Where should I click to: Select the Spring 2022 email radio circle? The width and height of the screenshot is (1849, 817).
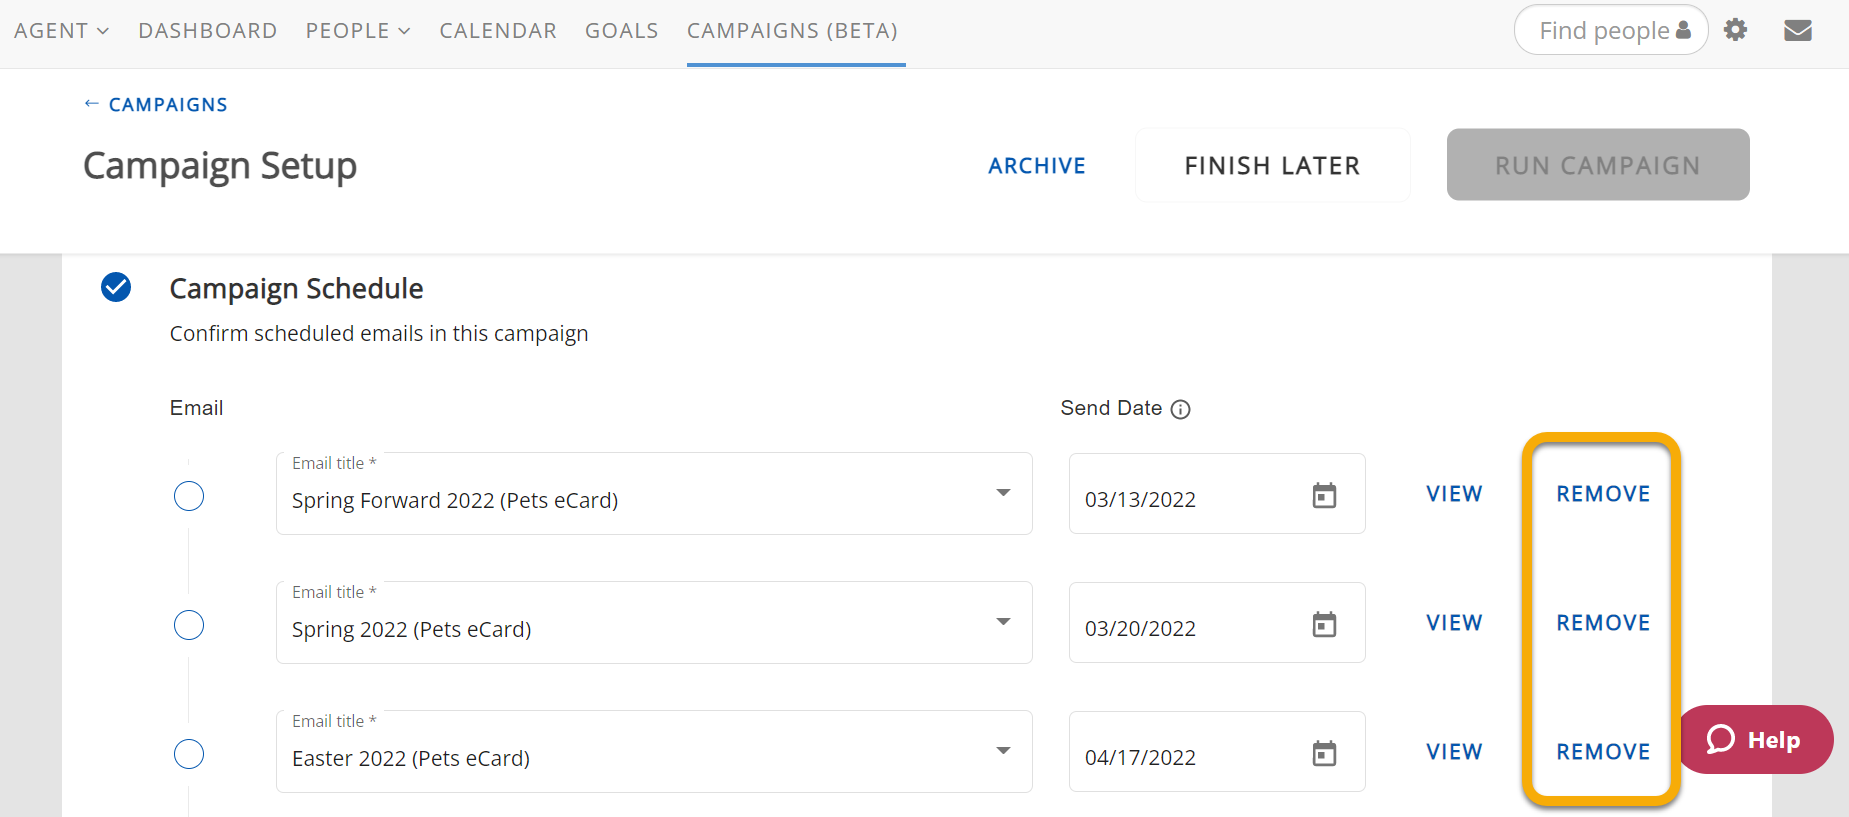(189, 625)
